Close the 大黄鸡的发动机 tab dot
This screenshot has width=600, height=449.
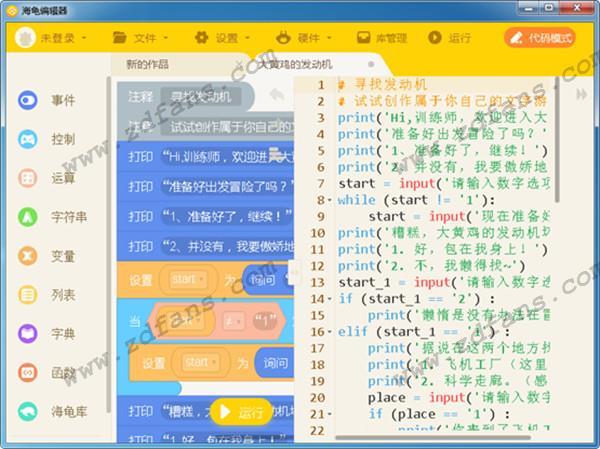[371, 64]
